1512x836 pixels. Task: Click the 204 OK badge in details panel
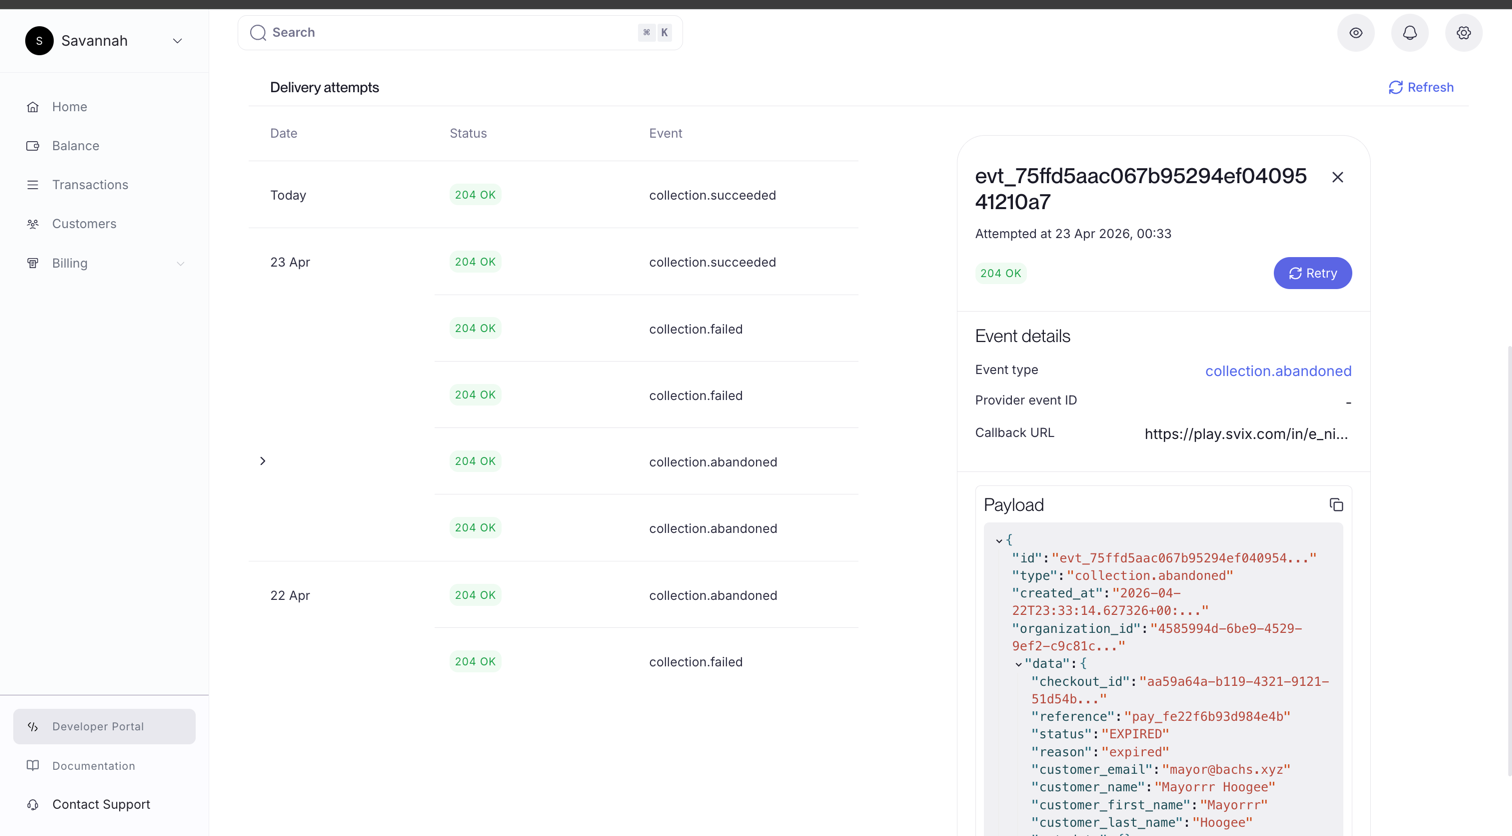pos(1000,273)
